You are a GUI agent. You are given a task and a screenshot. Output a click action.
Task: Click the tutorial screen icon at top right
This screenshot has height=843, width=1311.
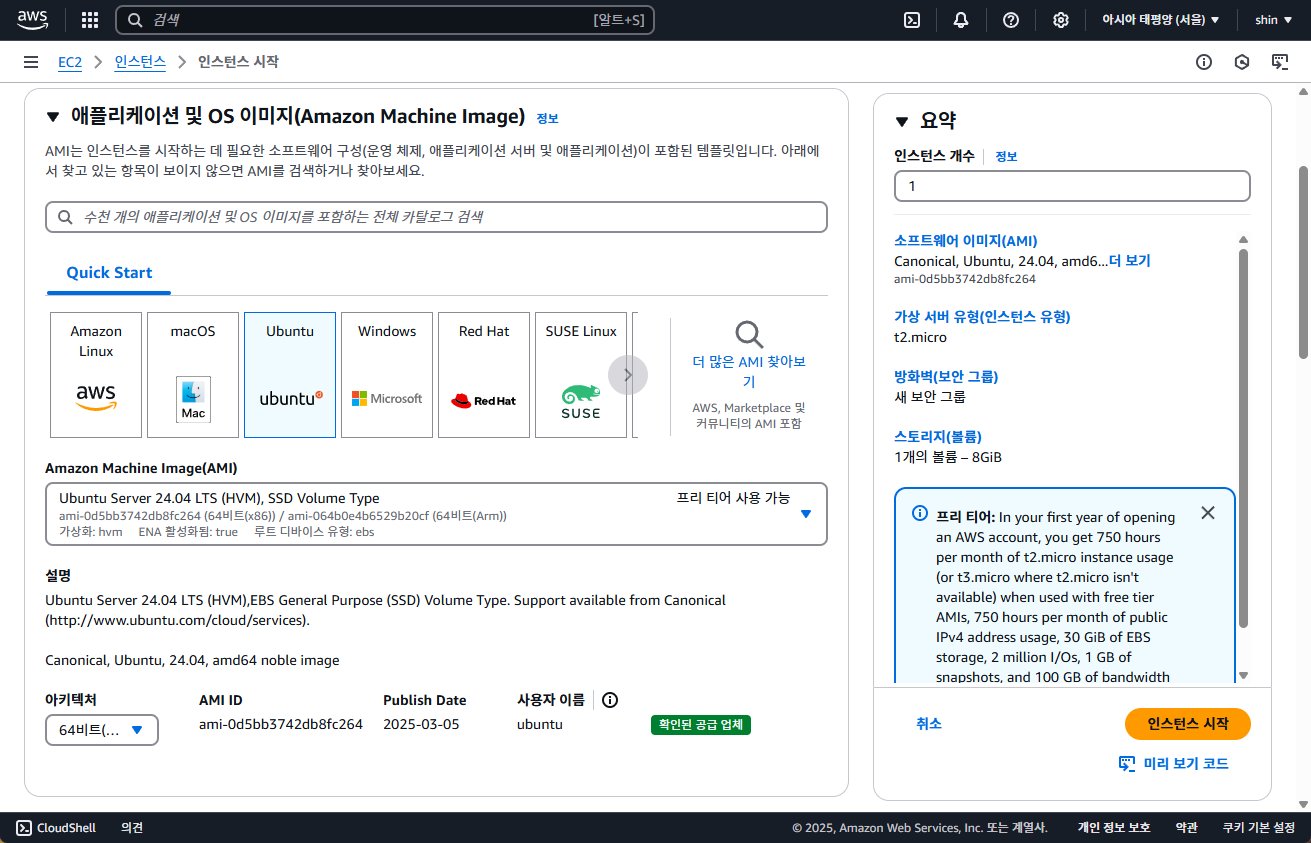(x=1280, y=62)
